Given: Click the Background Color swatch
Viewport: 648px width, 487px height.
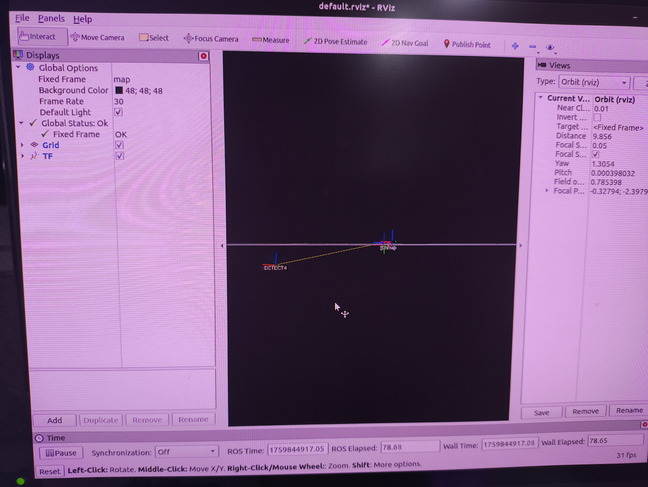Looking at the screenshot, I should click(x=119, y=90).
